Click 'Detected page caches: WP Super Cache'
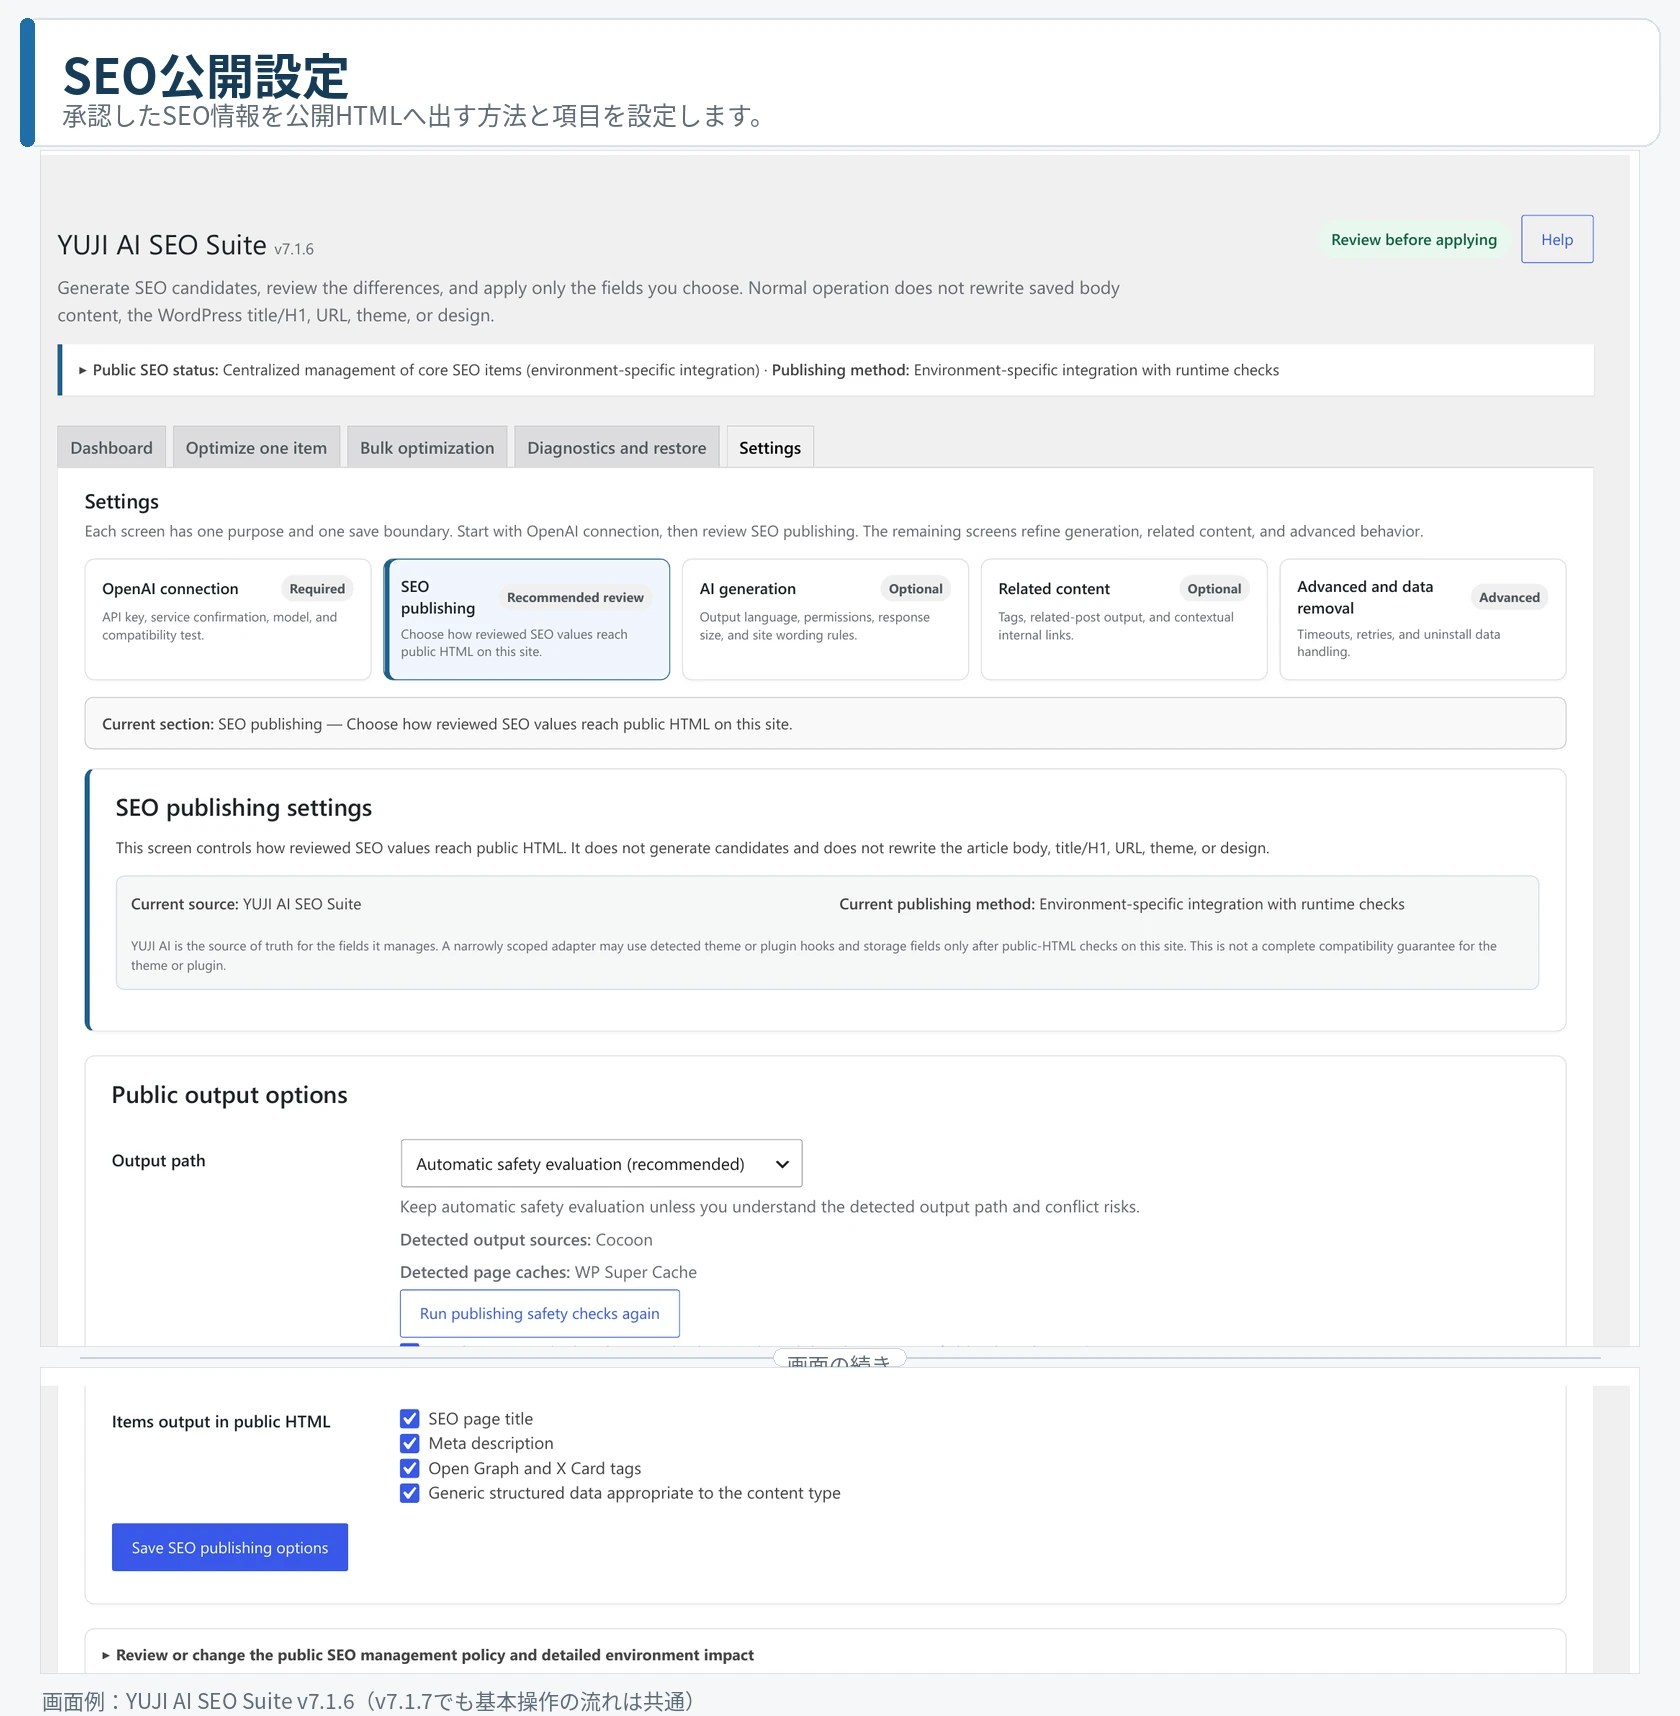 (x=548, y=1272)
